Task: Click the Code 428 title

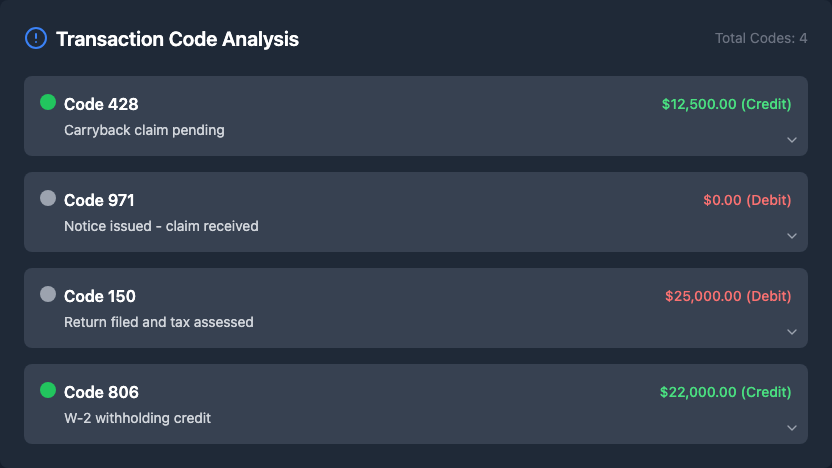Action: (x=101, y=104)
